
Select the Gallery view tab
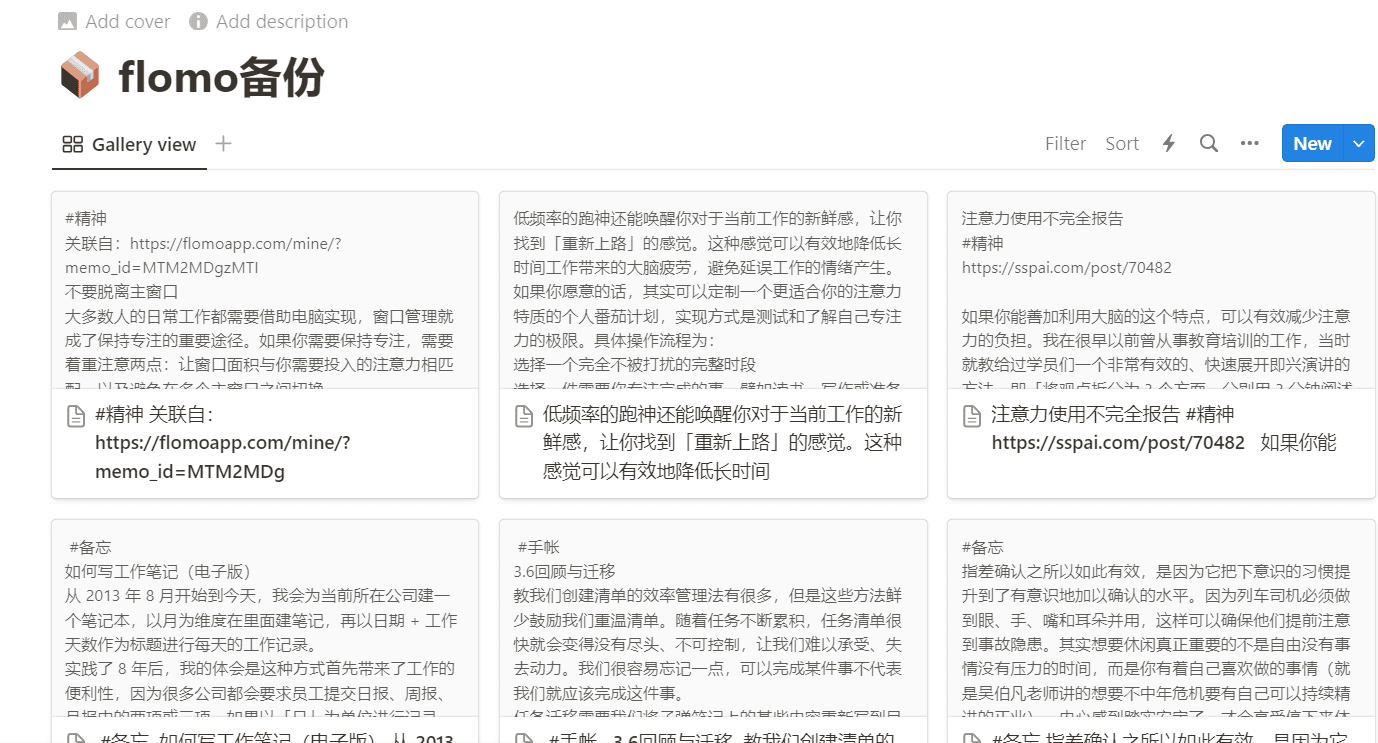click(129, 145)
